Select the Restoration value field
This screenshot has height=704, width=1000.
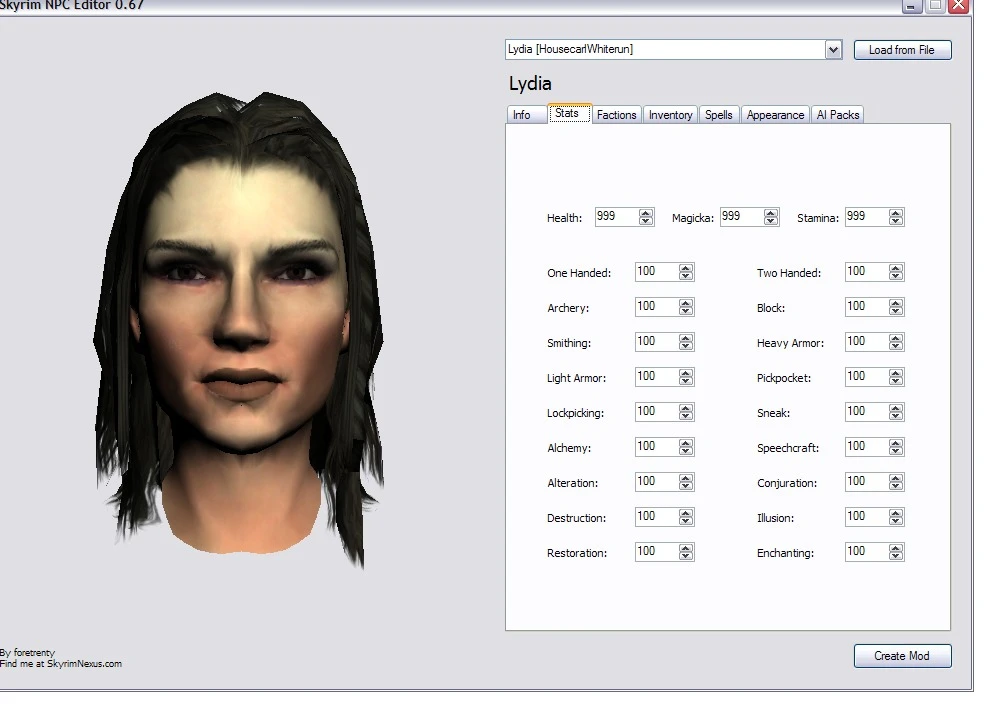657,552
